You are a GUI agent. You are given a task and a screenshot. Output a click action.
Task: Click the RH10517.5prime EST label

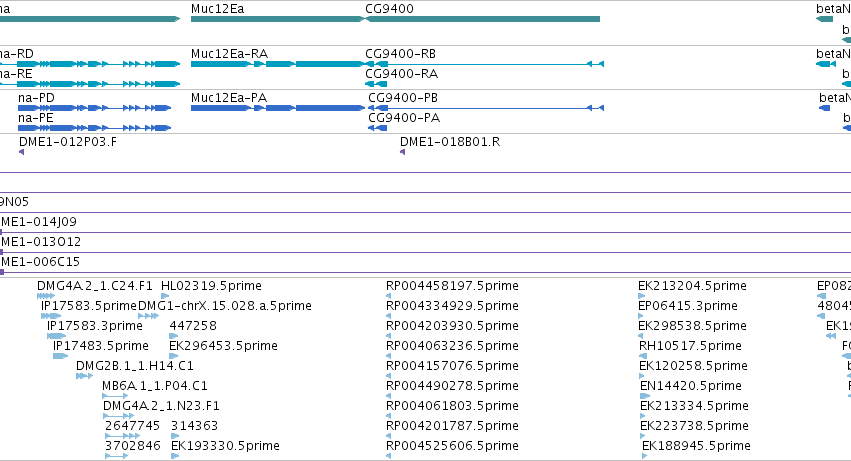click(x=690, y=346)
